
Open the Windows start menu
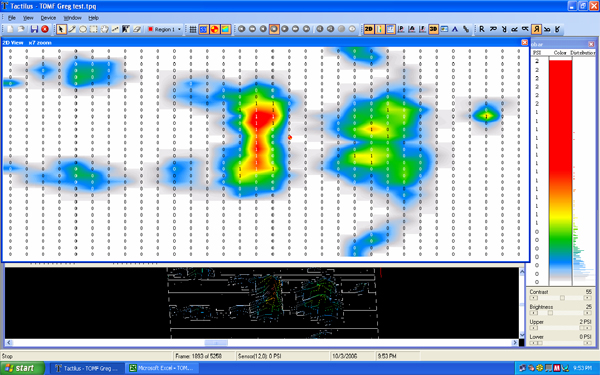22,368
